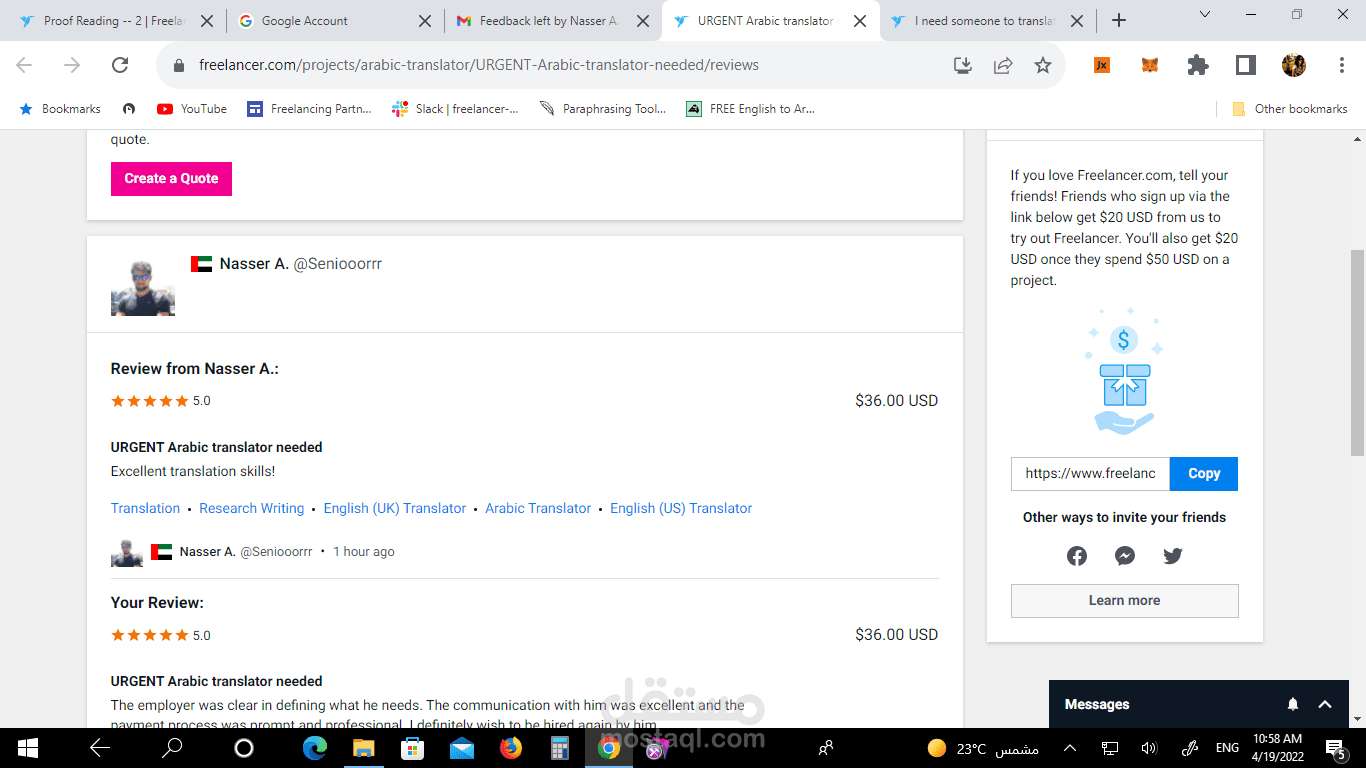Open the English (US) Translator link
This screenshot has width=1366, height=768.
(x=681, y=508)
